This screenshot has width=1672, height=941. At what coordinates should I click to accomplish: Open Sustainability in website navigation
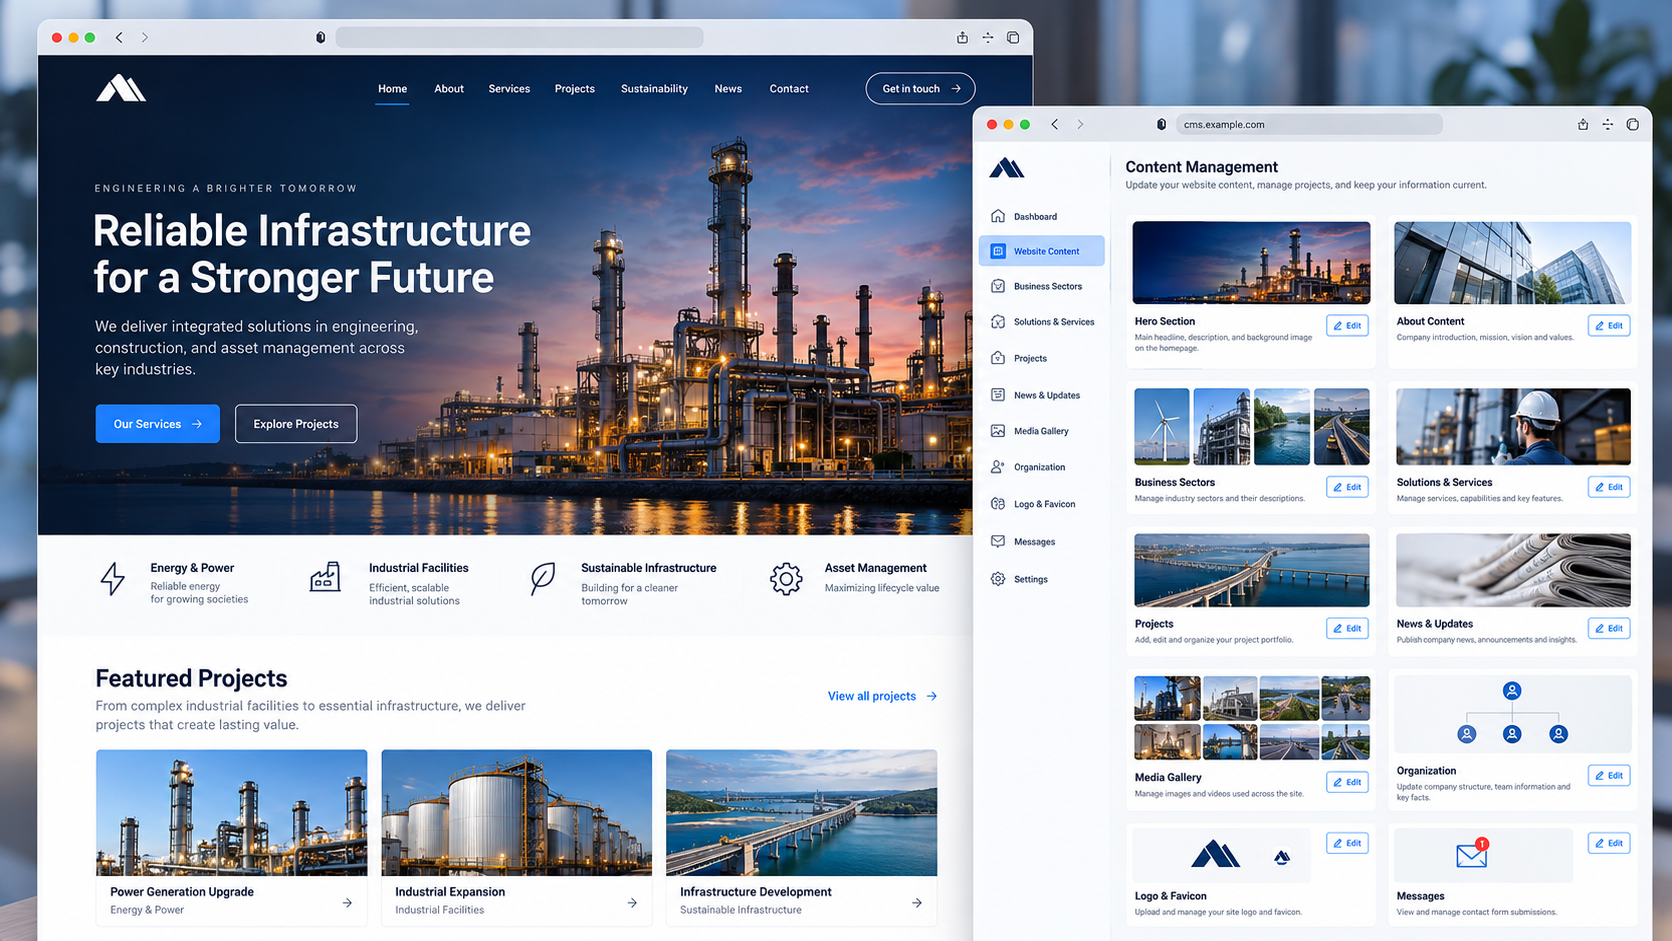click(x=654, y=89)
